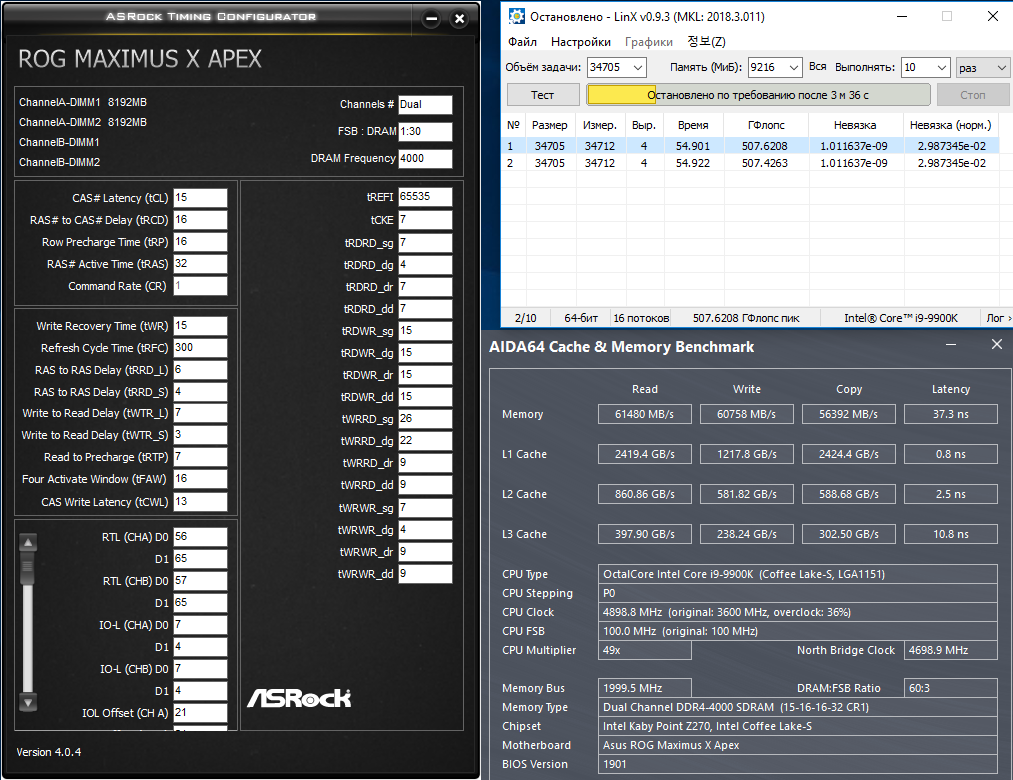Open the Графики menu in LinX
Screen dimensions: 1013x780
point(648,42)
